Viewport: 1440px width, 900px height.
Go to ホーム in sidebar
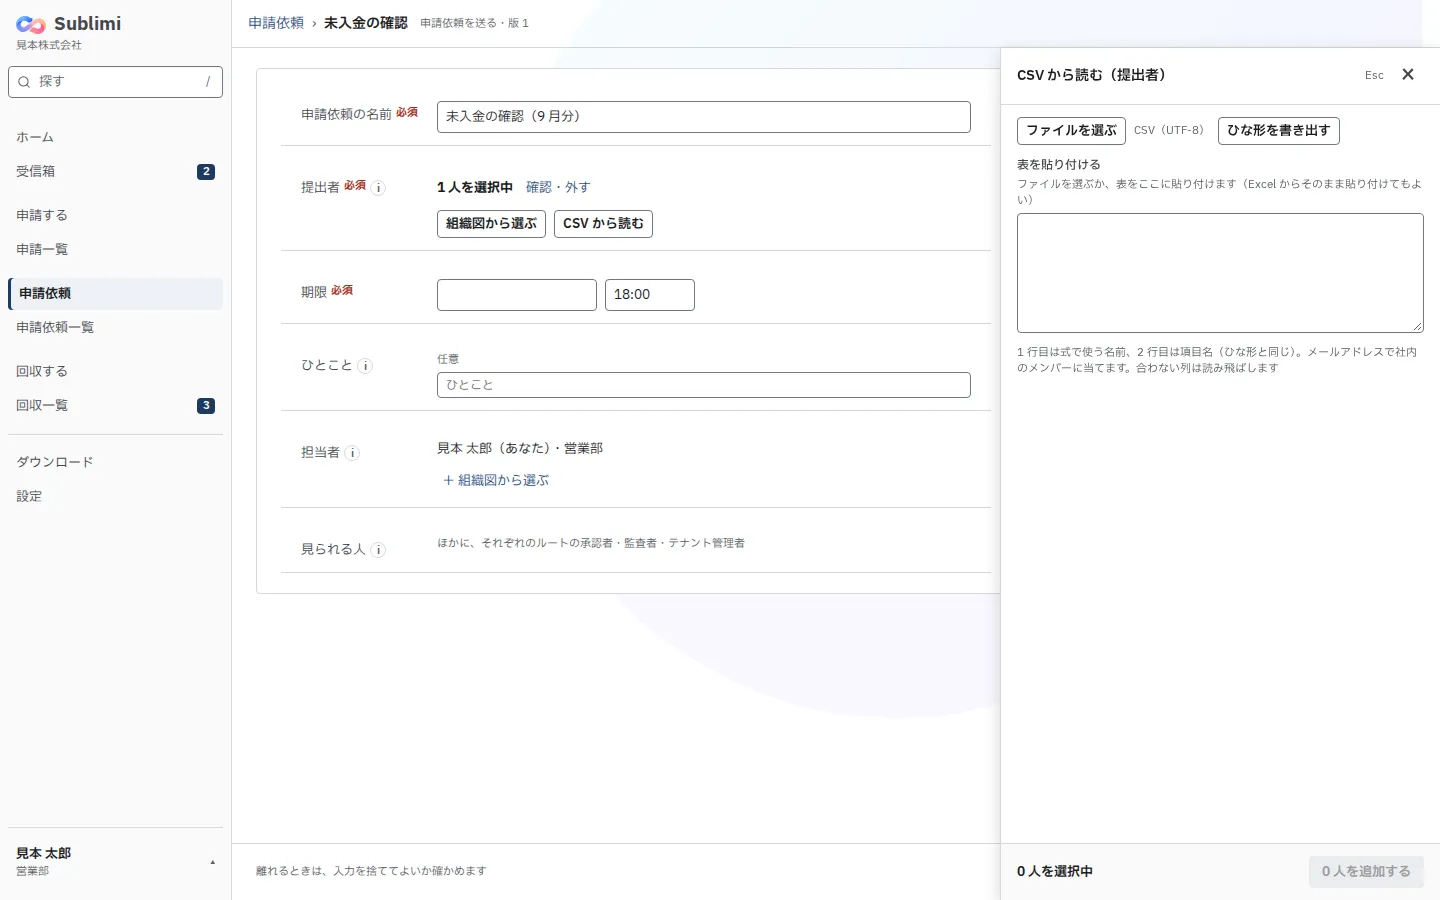115,137
